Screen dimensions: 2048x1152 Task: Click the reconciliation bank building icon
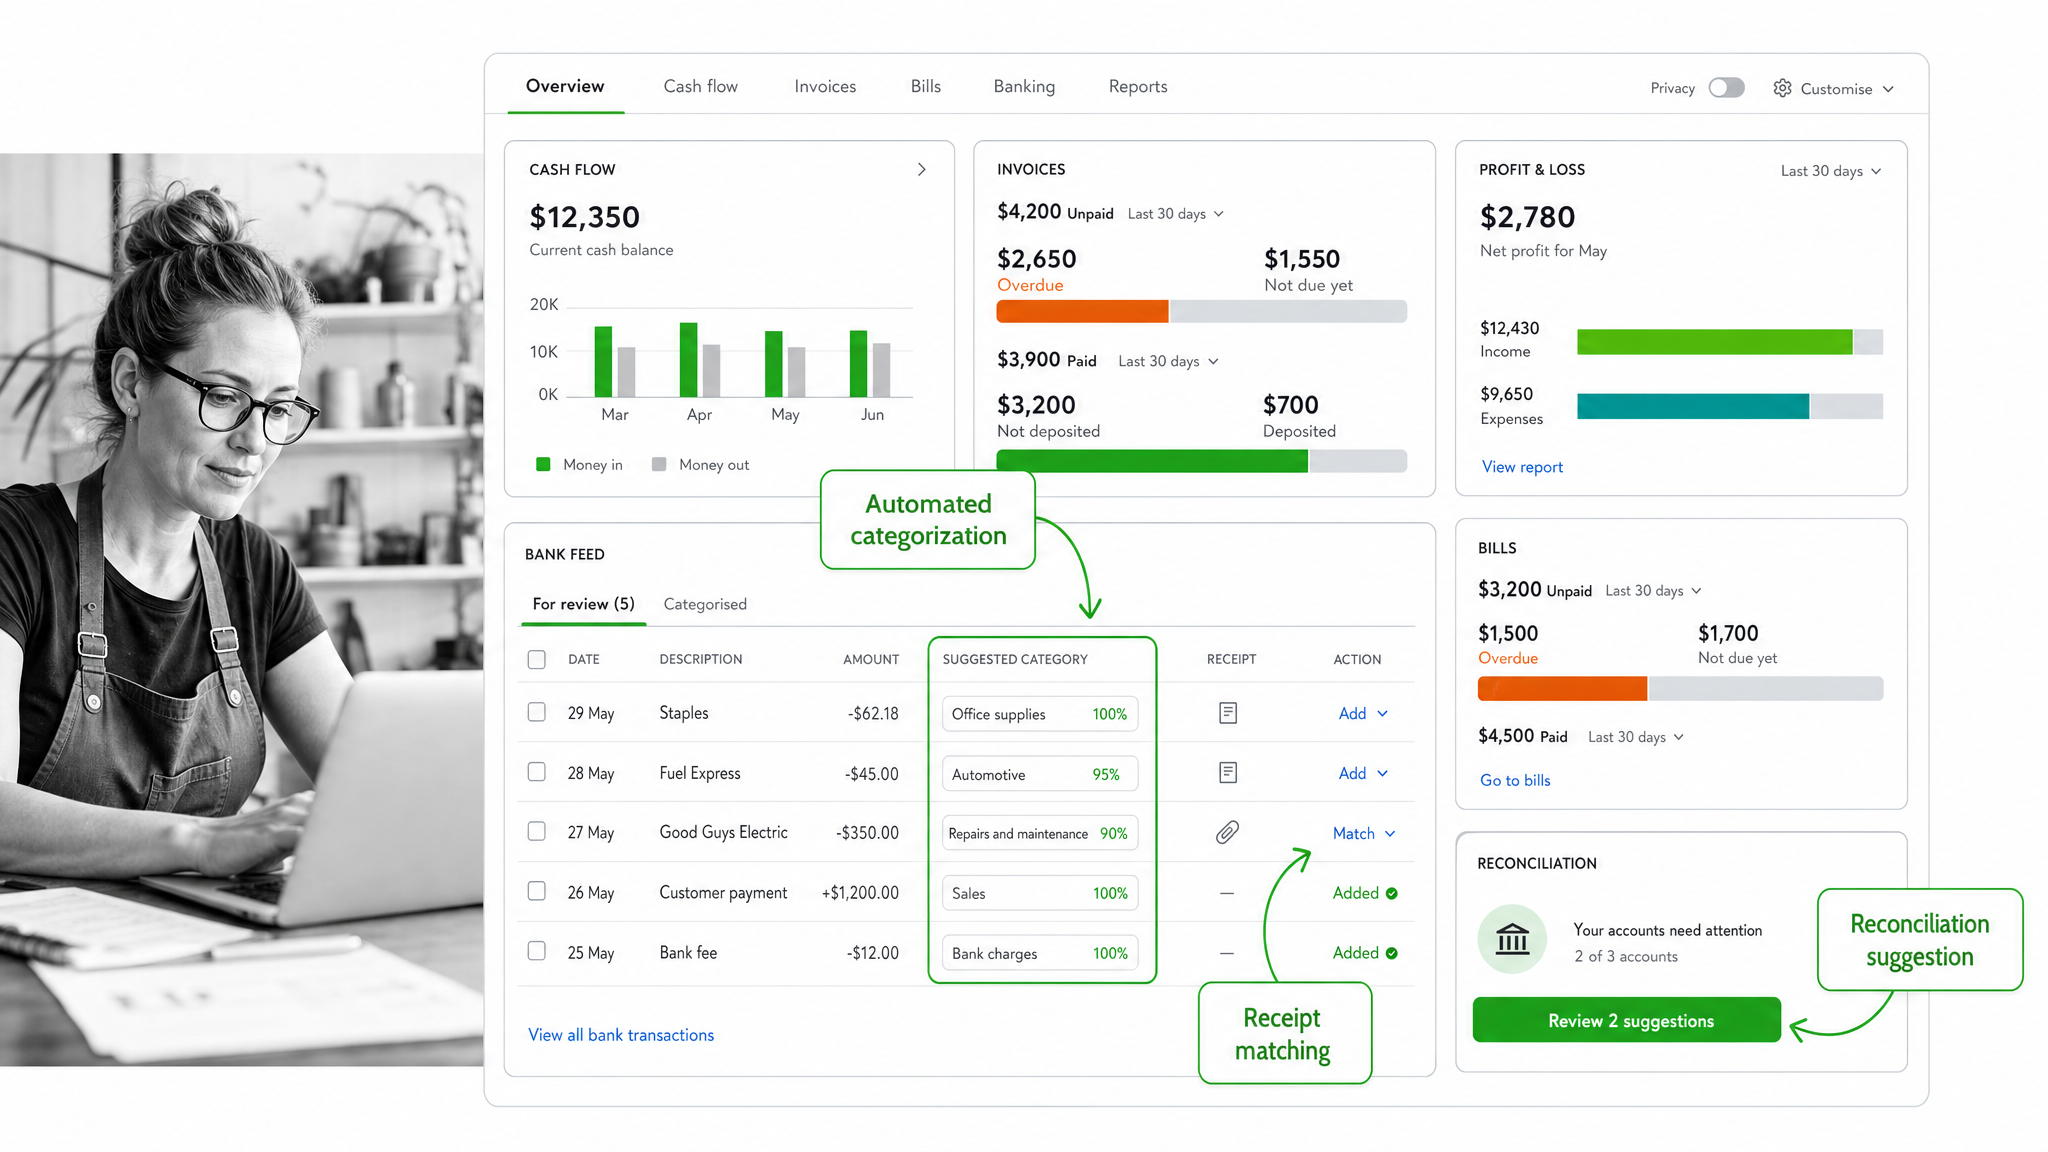click(1512, 939)
